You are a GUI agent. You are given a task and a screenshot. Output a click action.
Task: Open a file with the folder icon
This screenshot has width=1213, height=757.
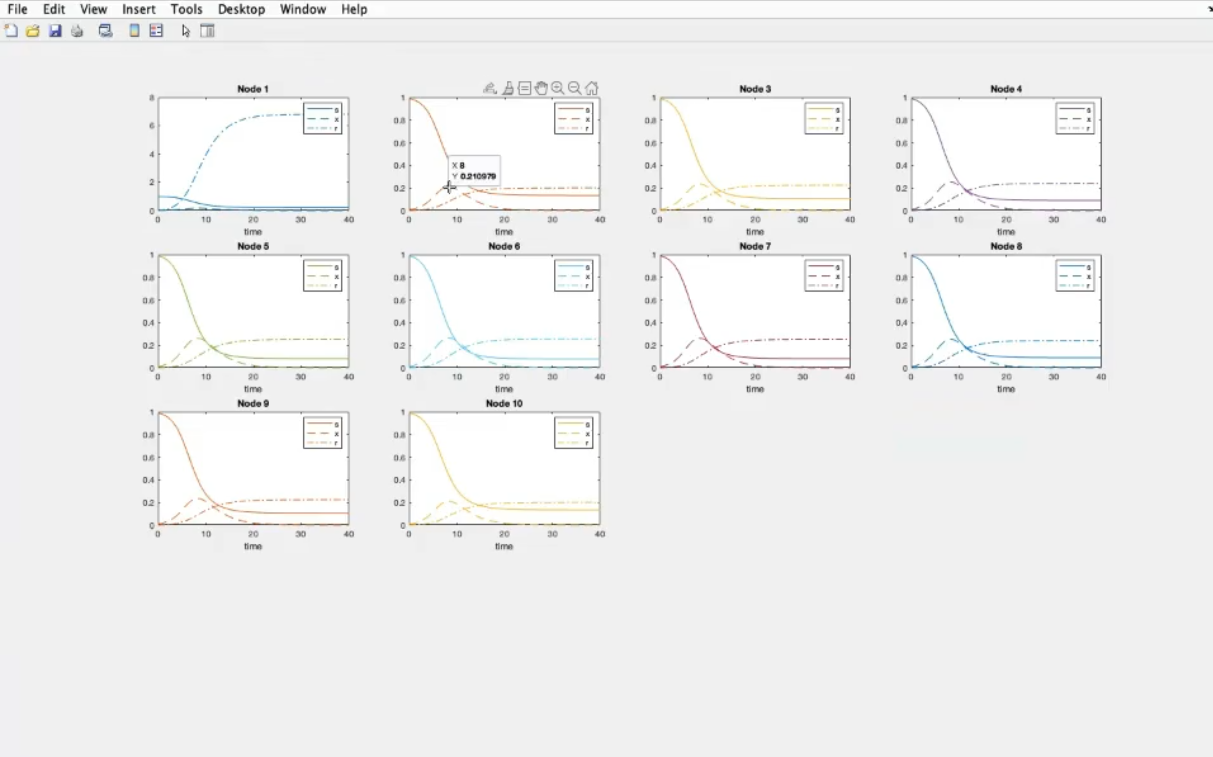pyautogui.click(x=33, y=31)
